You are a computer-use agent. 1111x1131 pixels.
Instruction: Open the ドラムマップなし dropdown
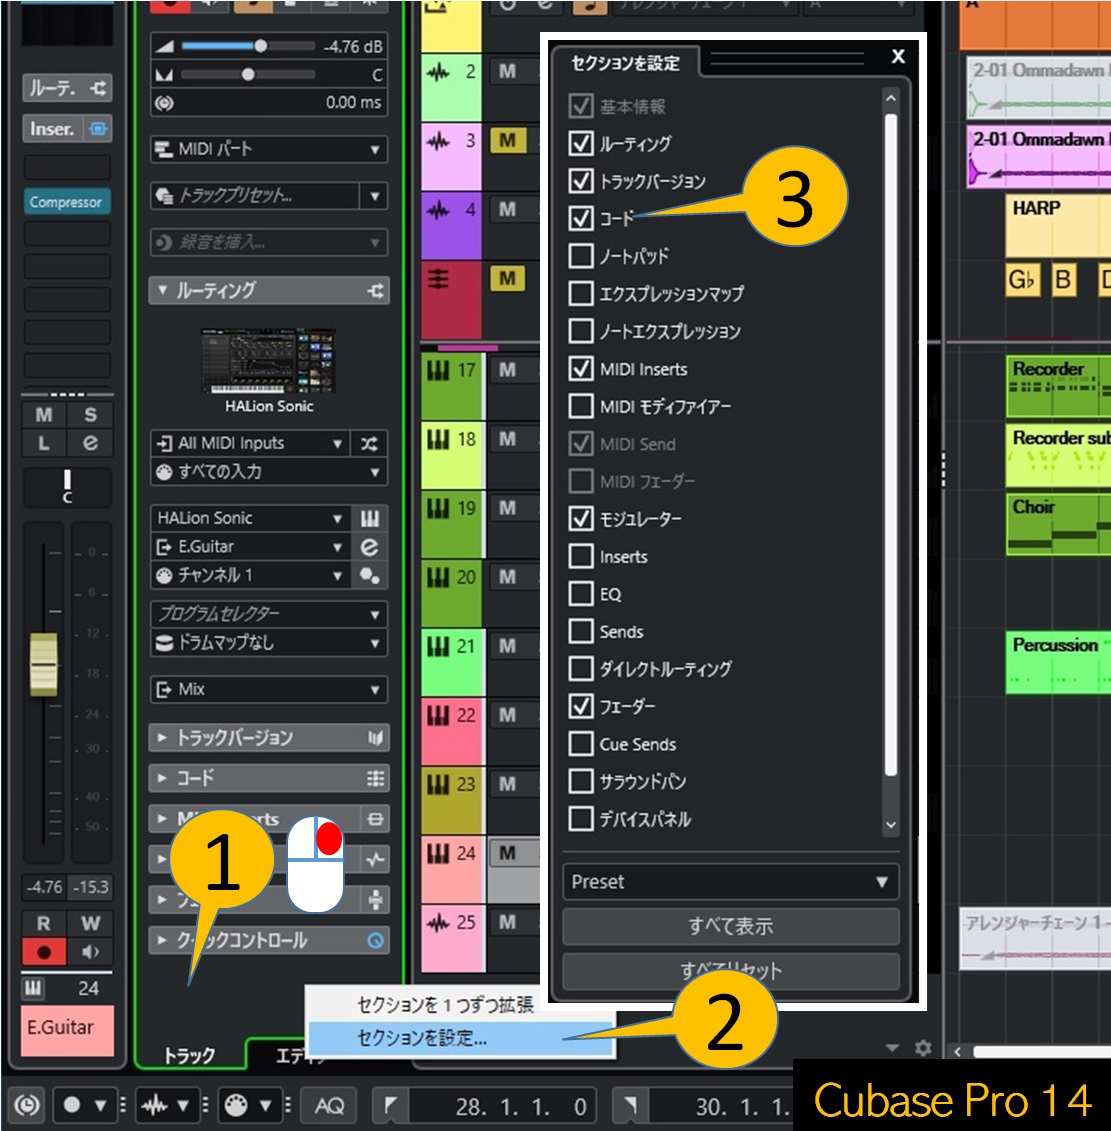(268, 643)
